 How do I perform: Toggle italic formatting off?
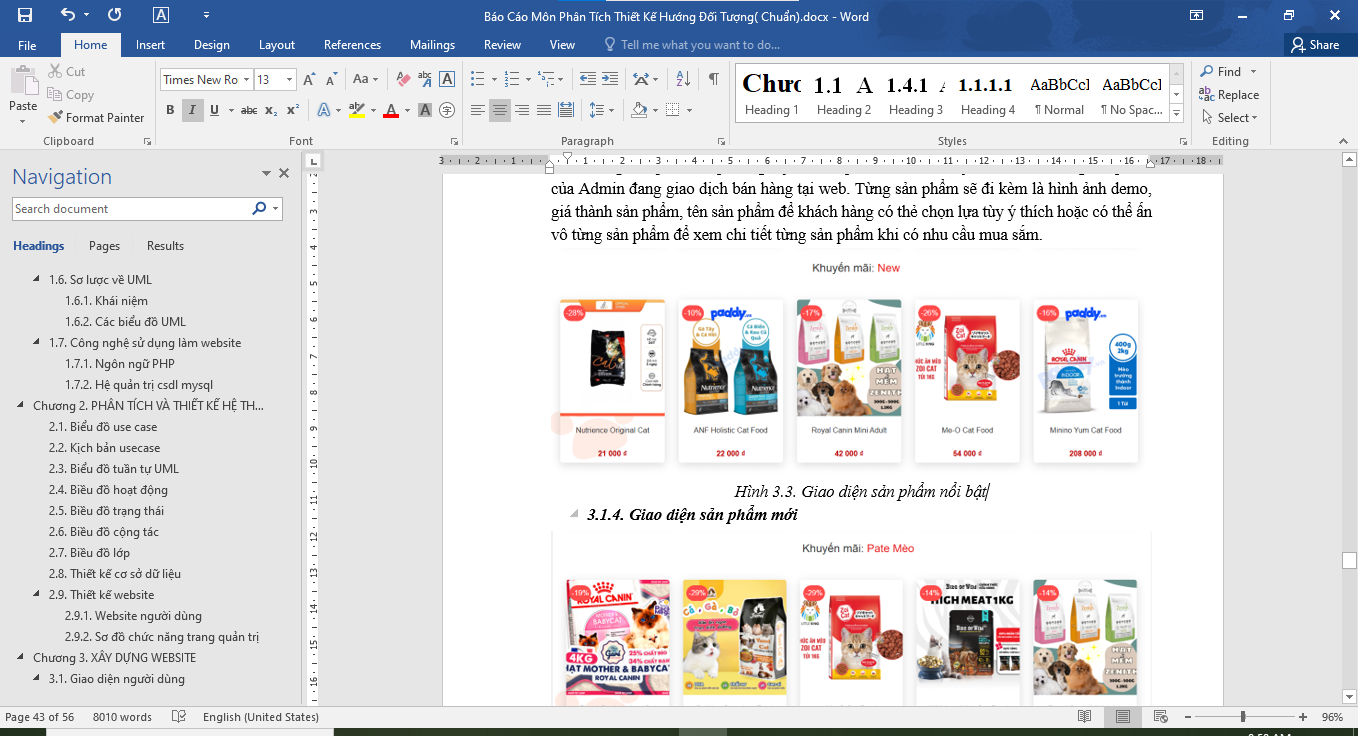(x=191, y=111)
